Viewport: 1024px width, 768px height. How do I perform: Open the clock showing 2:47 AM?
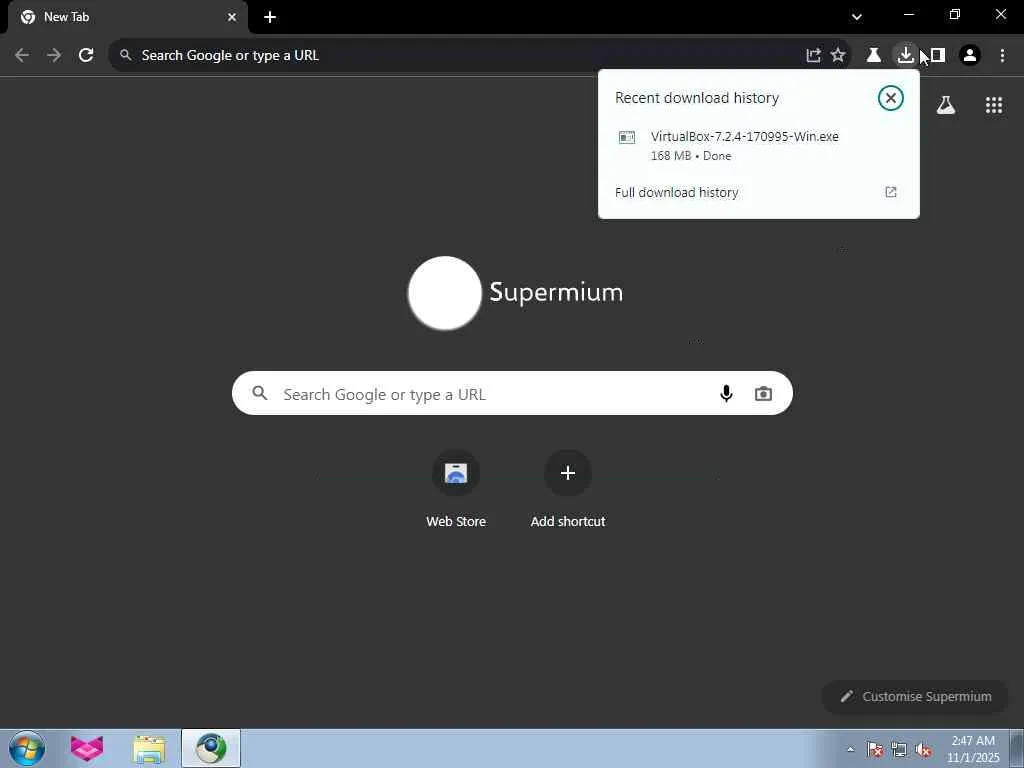point(973,749)
